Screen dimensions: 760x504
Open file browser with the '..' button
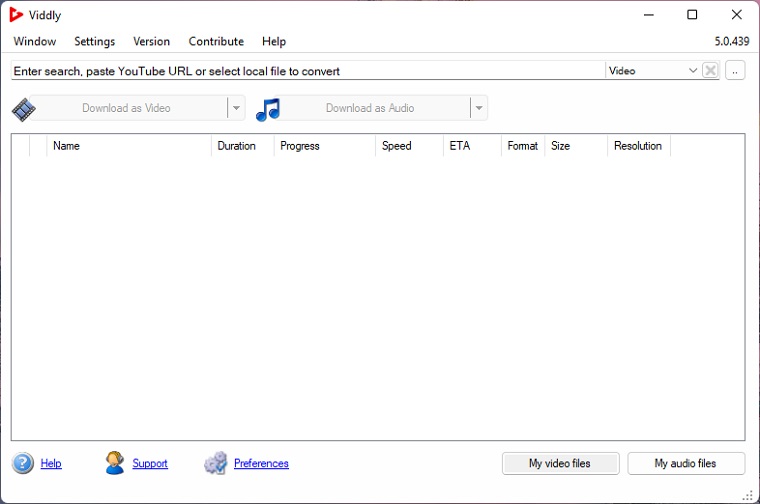[735, 71]
